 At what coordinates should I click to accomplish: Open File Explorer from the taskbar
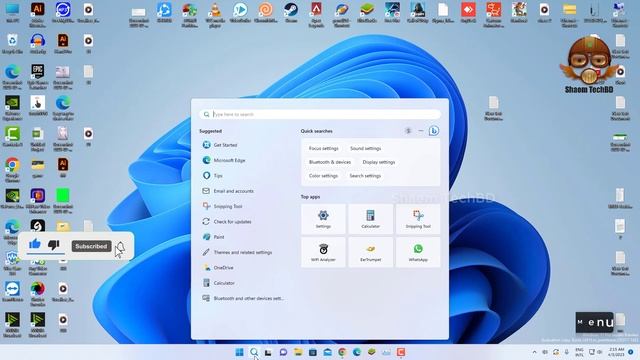coord(298,352)
